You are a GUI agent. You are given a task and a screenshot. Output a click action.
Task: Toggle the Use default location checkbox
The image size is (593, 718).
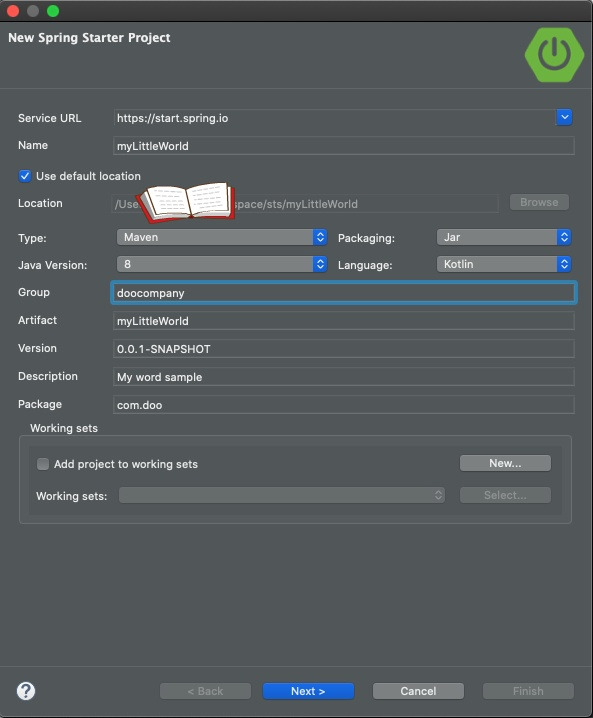click(25, 176)
